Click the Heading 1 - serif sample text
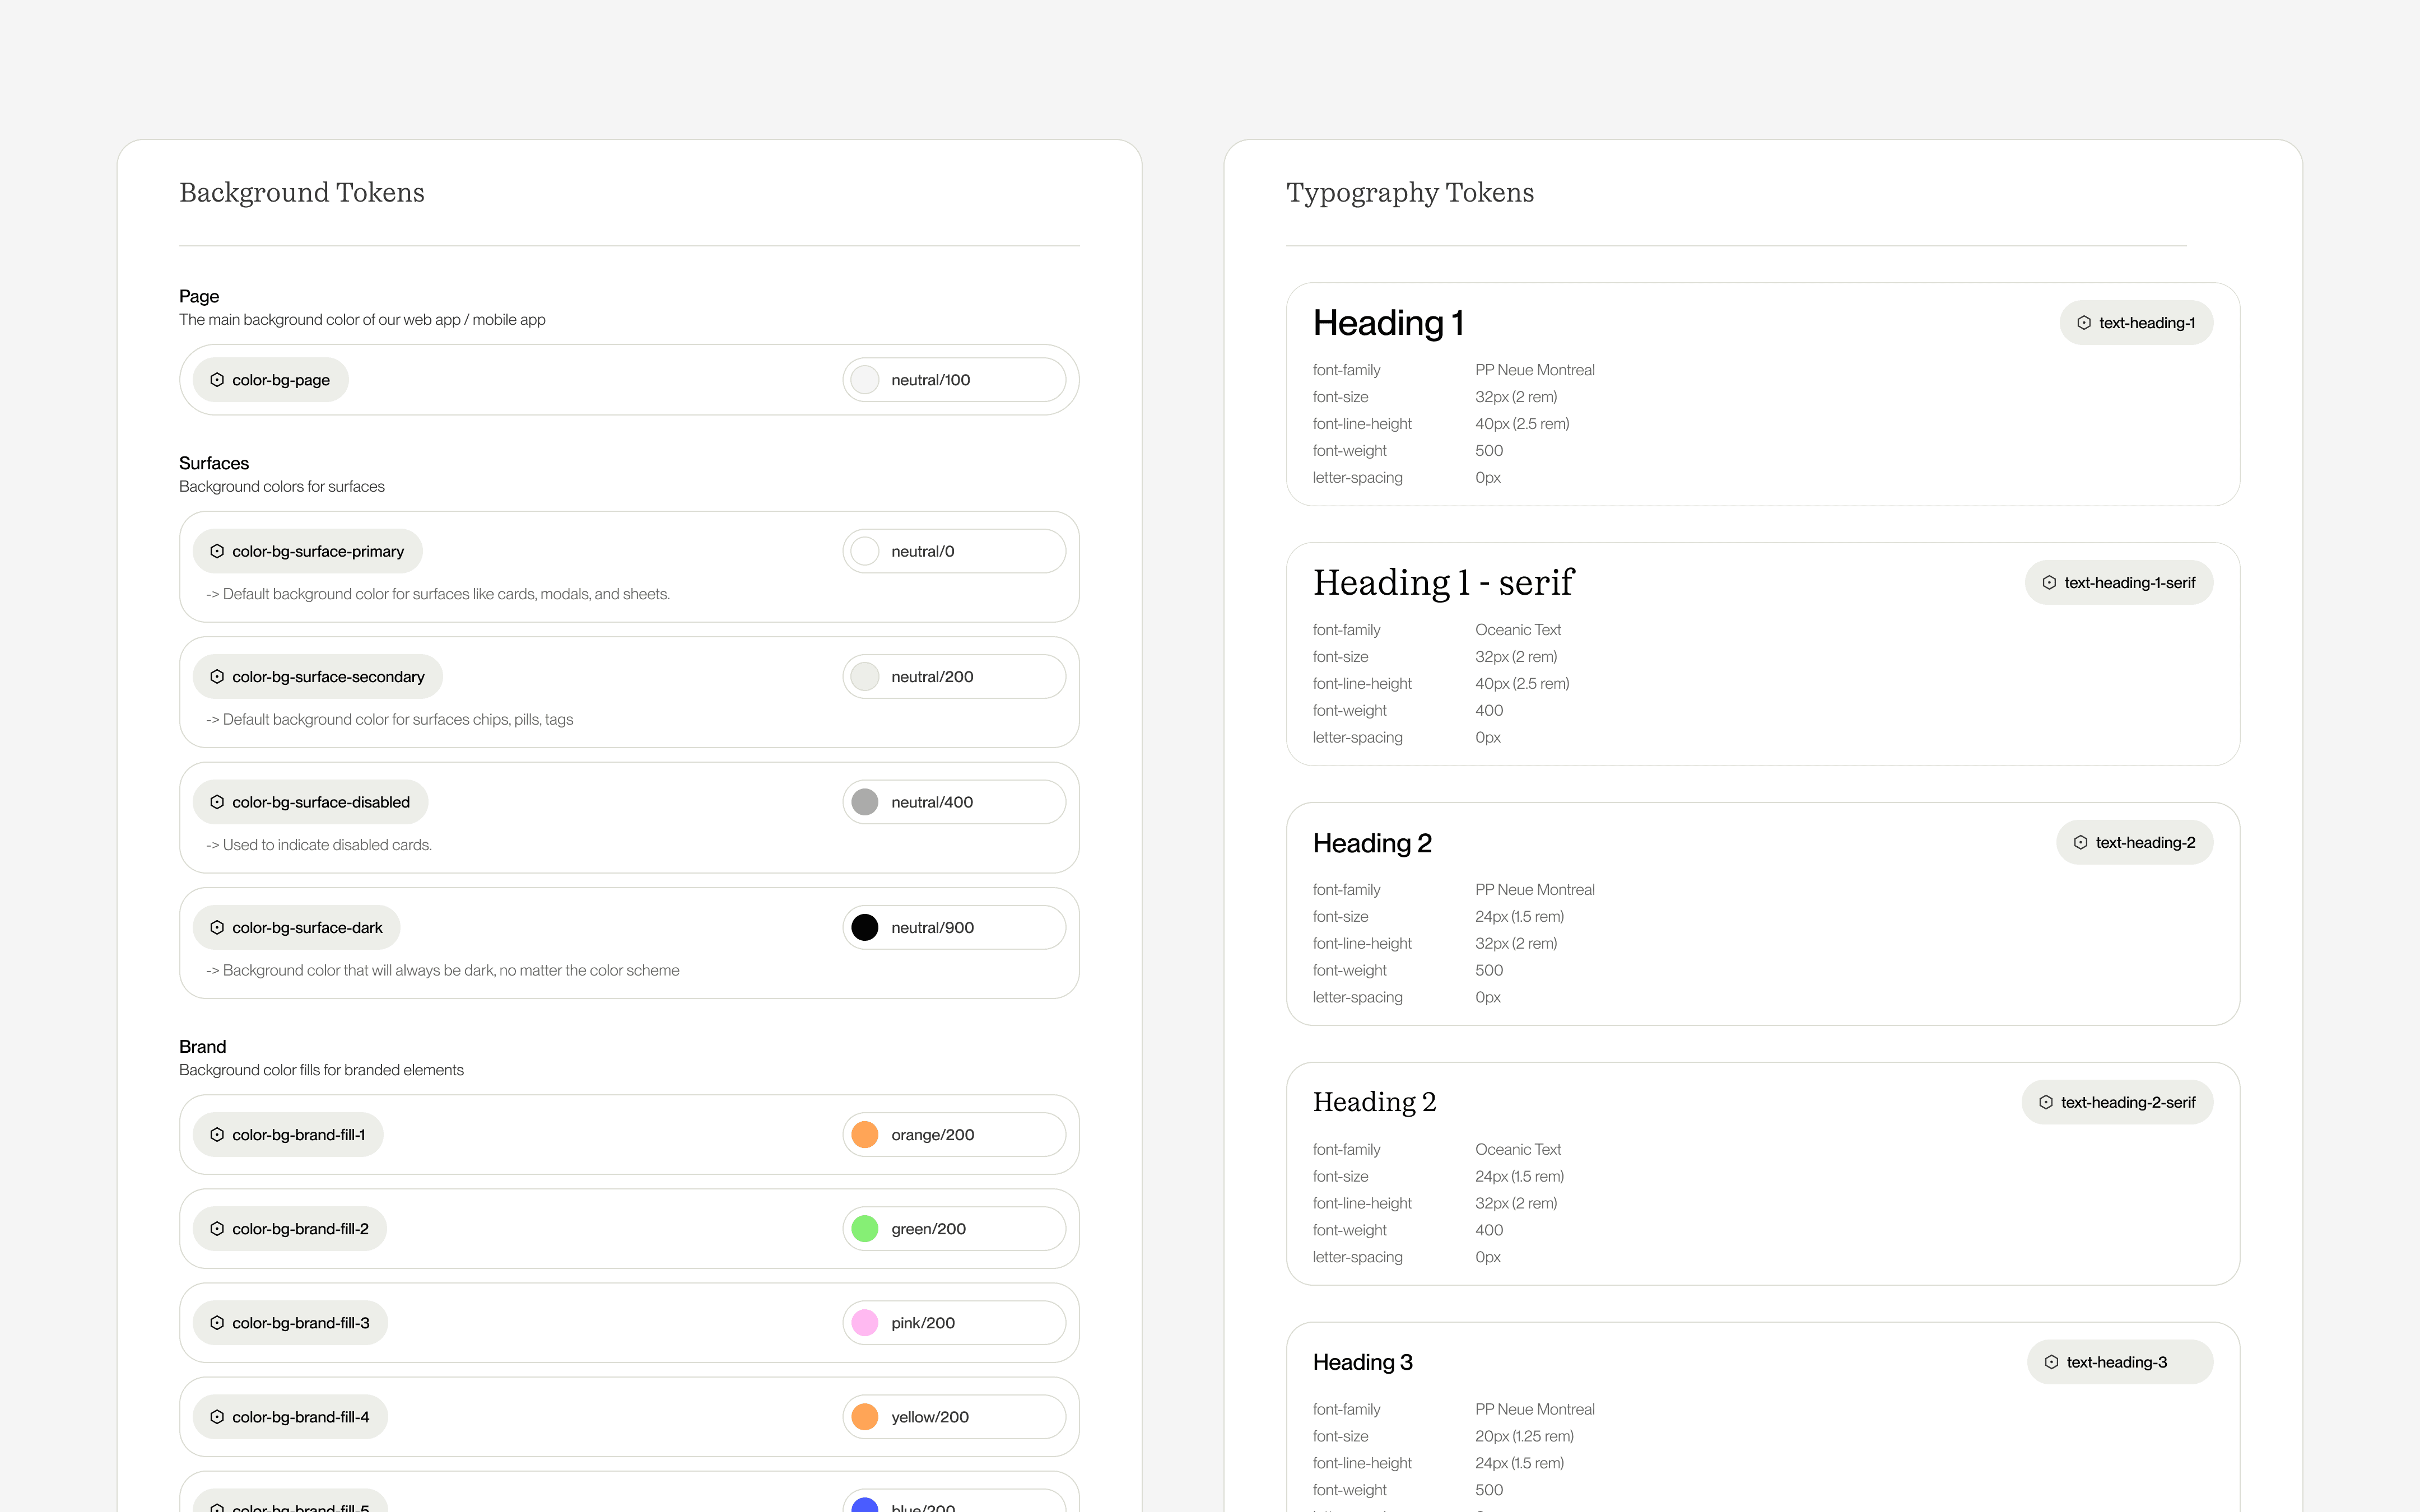 click(x=1443, y=583)
